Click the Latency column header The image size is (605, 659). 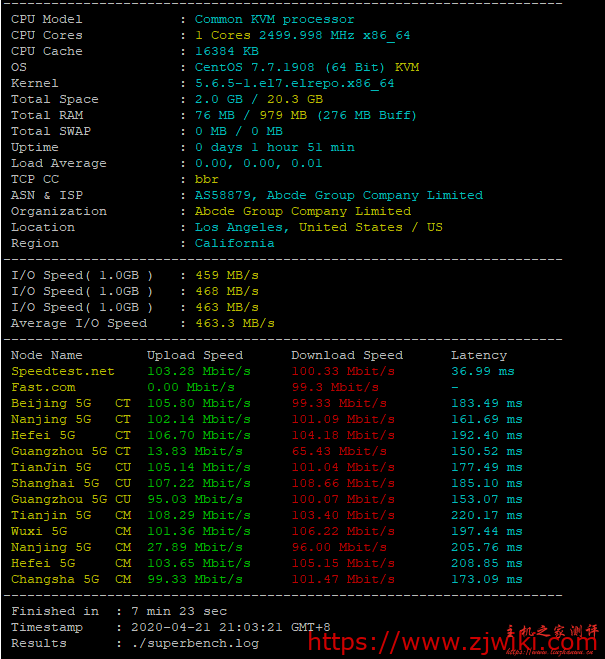point(479,355)
